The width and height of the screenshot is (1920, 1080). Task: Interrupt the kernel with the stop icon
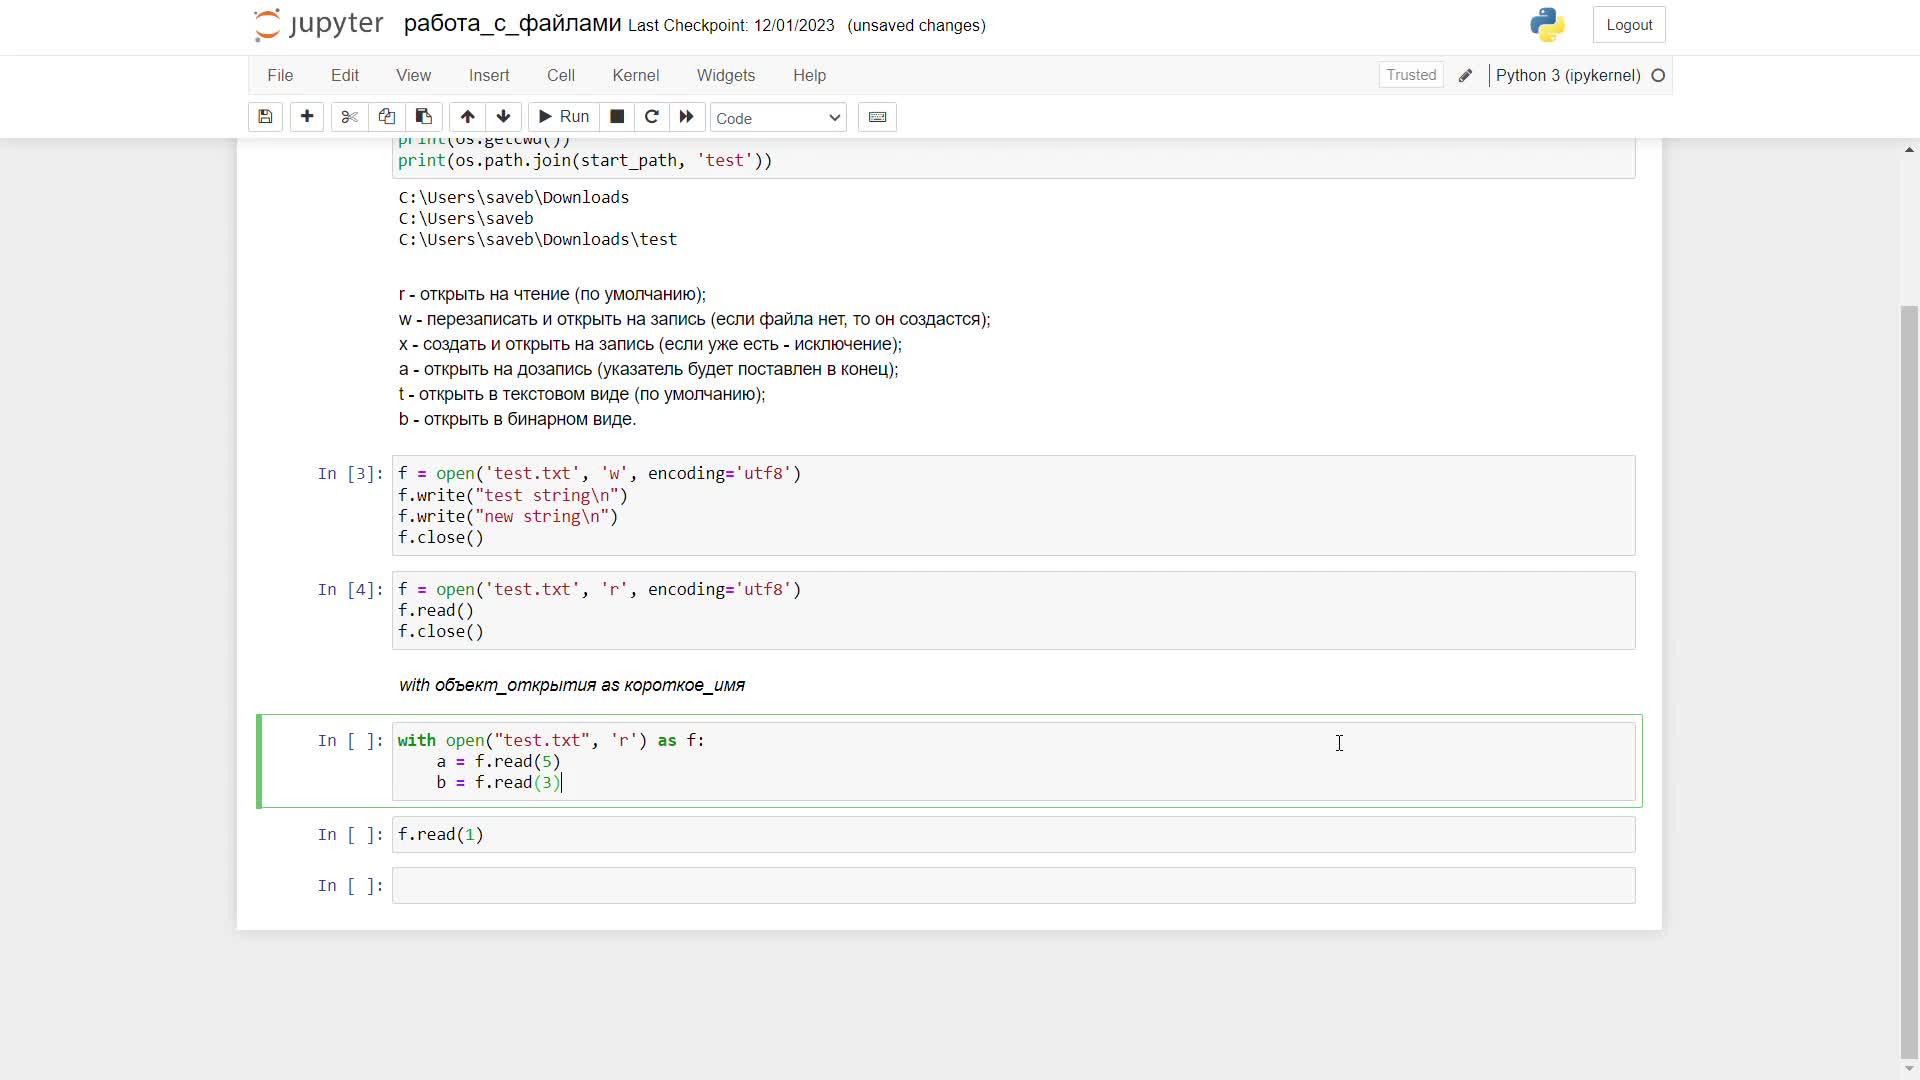coord(617,117)
